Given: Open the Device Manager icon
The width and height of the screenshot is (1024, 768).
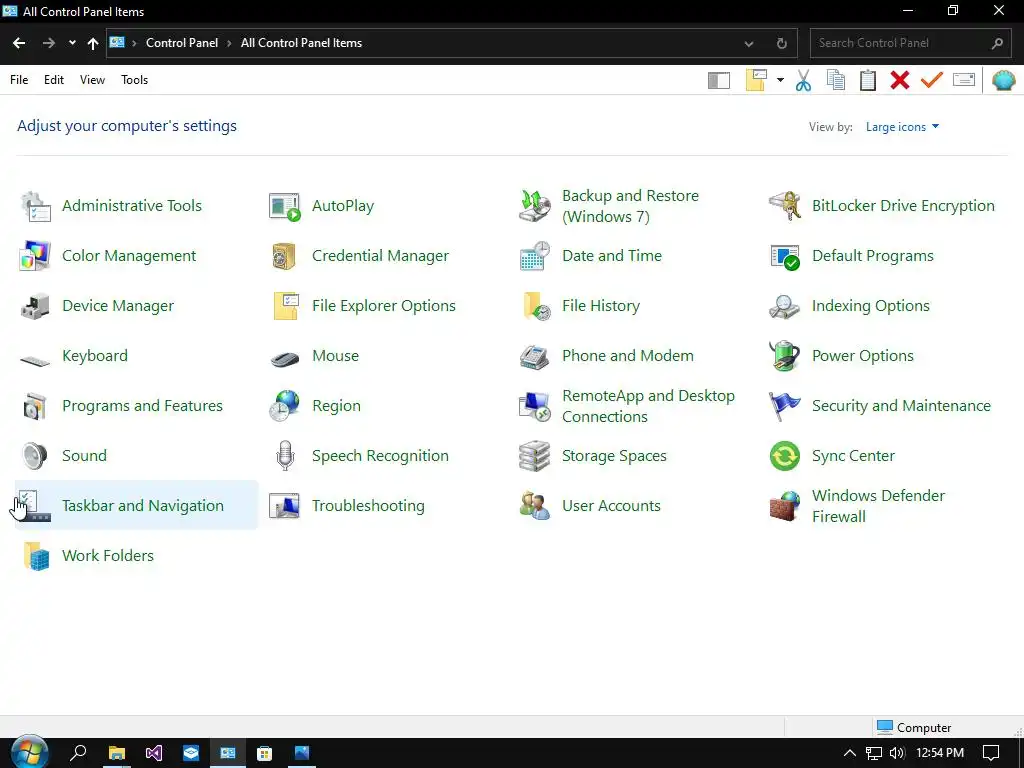Looking at the screenshot, I should click(x=35, y=306).
